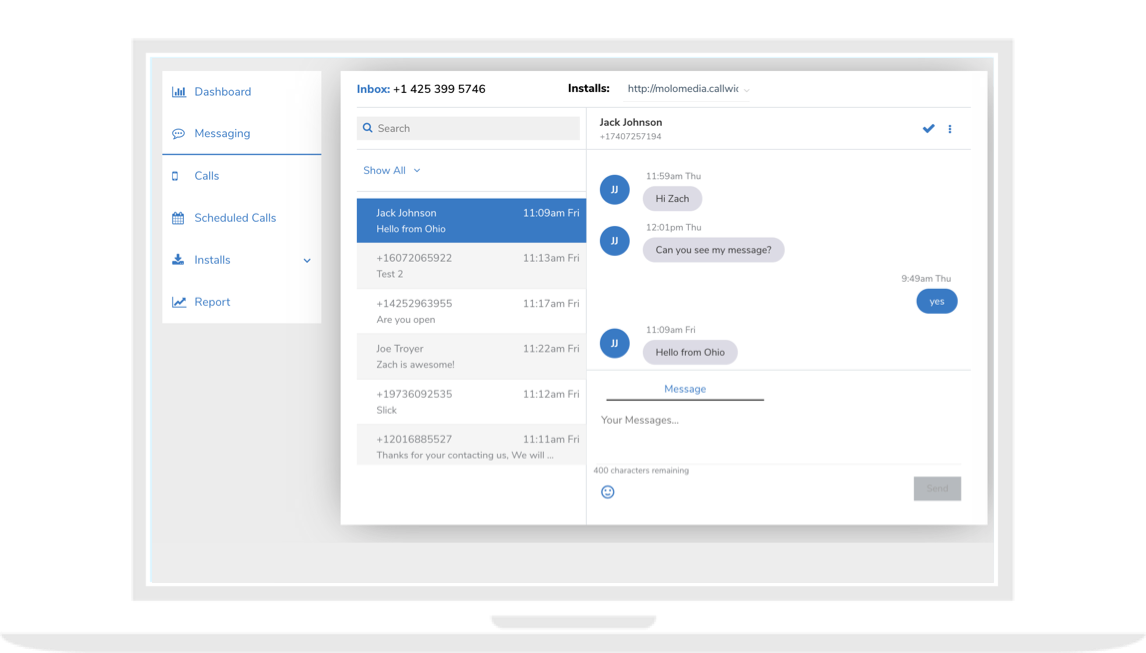
Task: Expand the Installs submenu chevron
Action: (x=307, y=261)
